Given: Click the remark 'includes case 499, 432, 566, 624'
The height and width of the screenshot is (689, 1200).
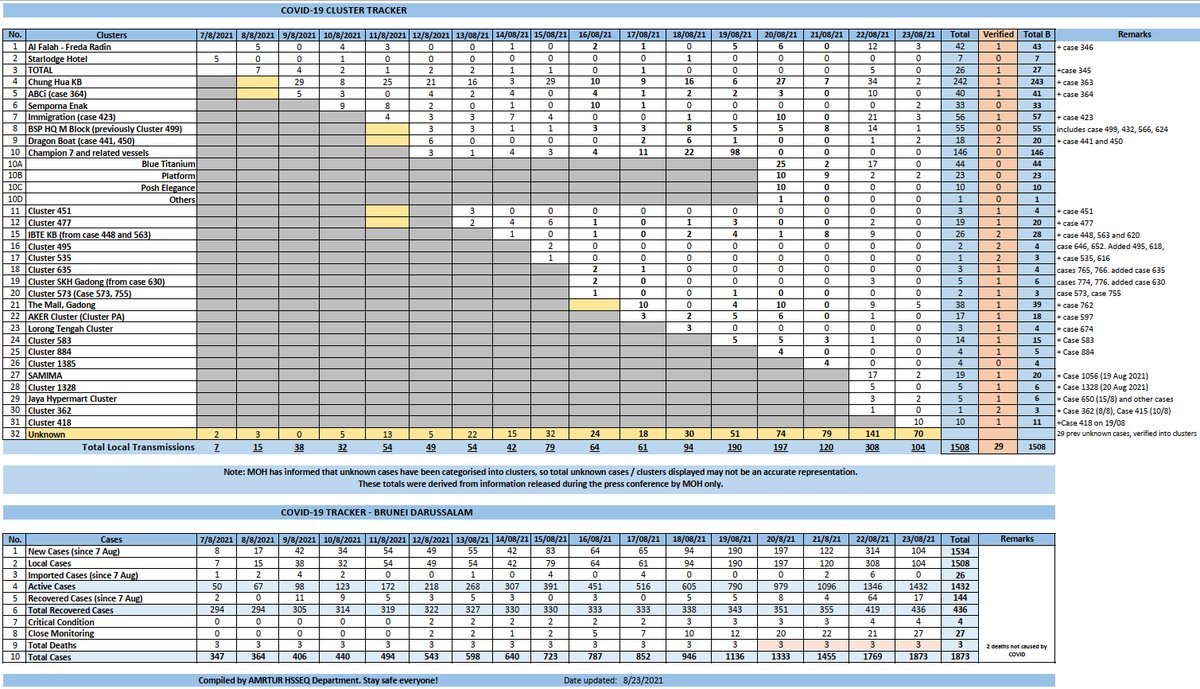Looking at the screenshot, I should click(x=1113, y=130).
